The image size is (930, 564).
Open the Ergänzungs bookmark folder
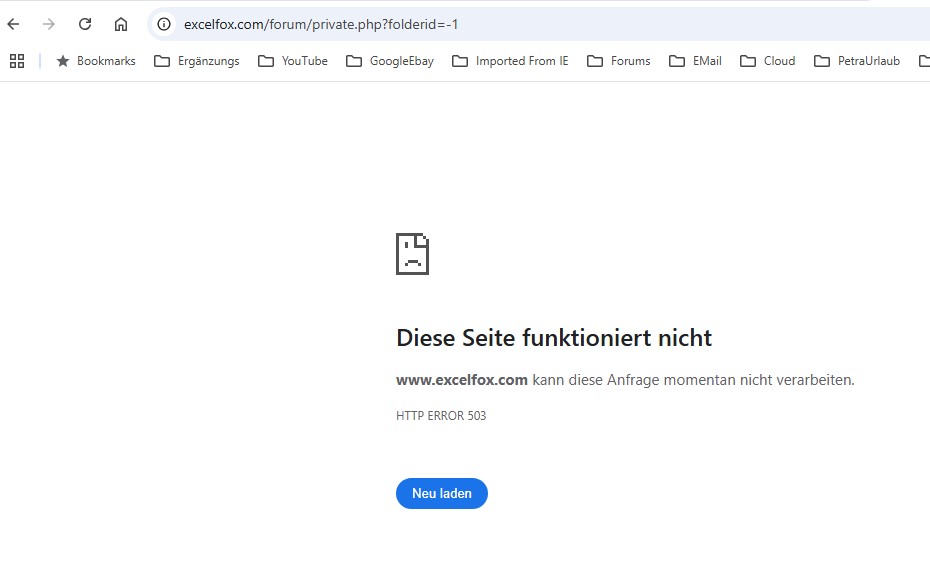click(197, 61)
